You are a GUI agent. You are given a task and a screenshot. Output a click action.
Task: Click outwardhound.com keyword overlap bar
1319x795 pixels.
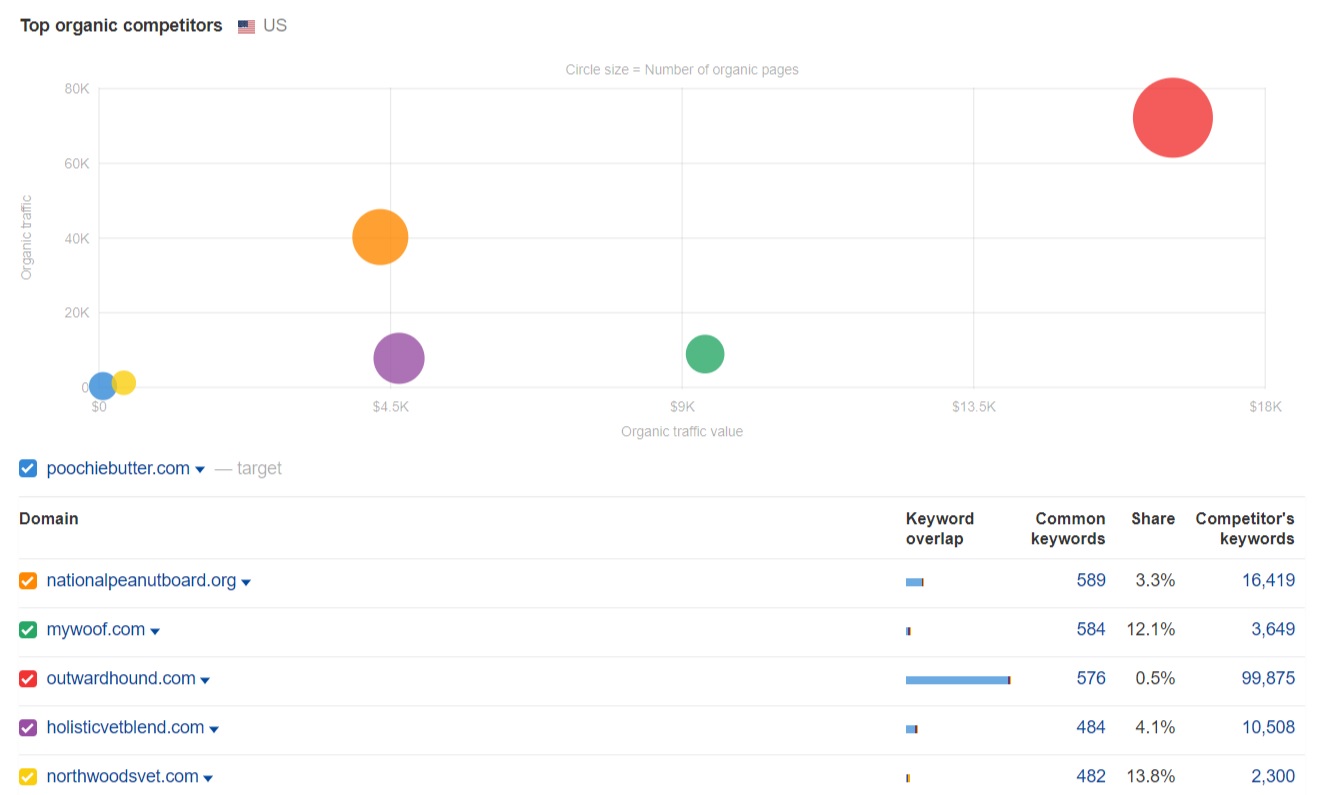click(957, 680)
